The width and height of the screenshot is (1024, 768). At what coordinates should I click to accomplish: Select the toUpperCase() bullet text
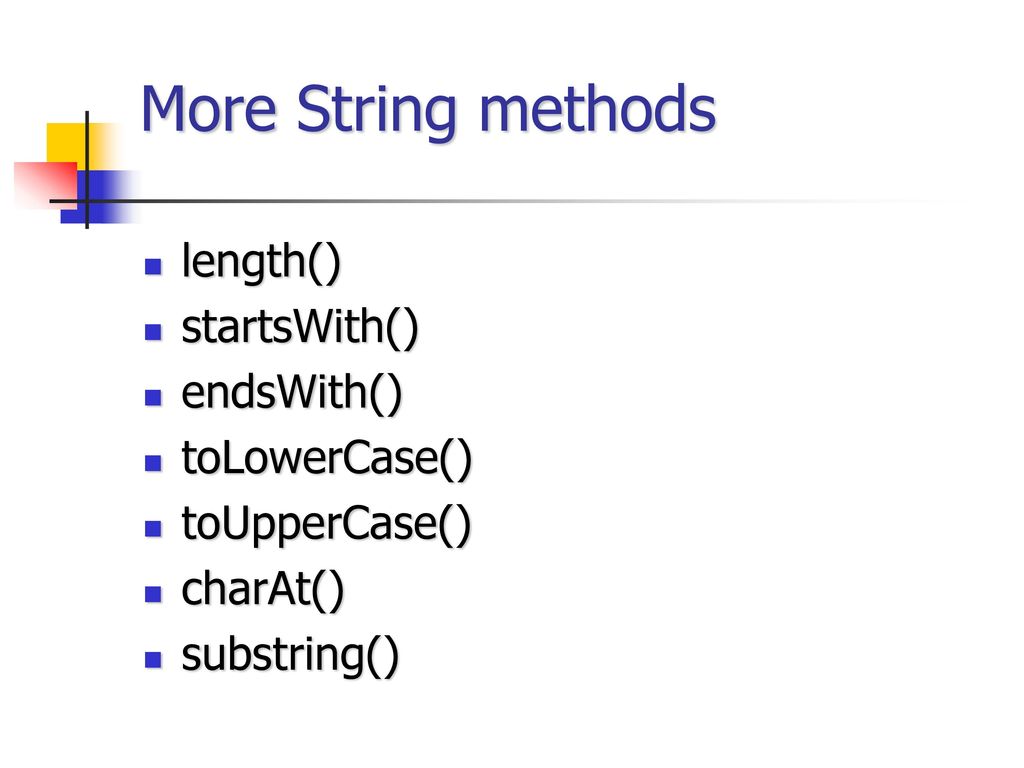click(x=326, y=524)
